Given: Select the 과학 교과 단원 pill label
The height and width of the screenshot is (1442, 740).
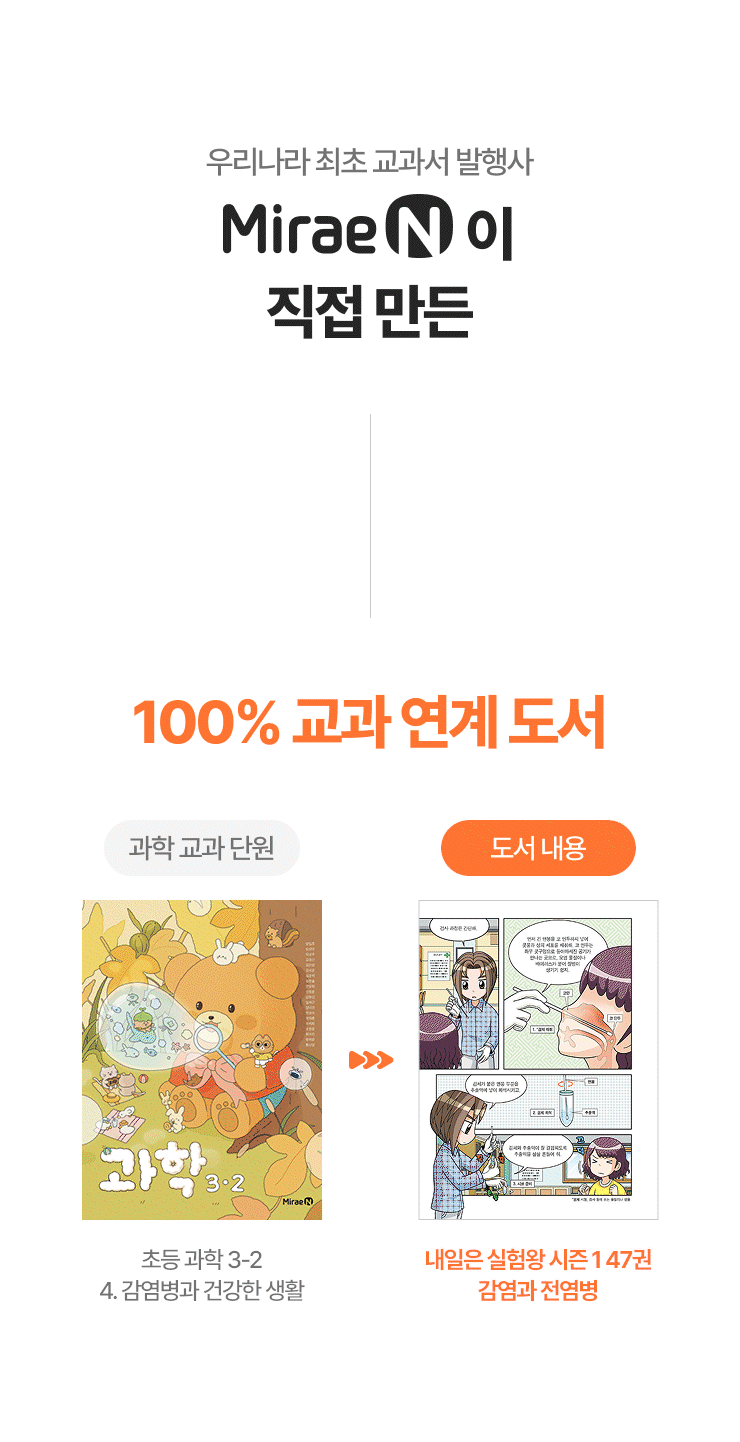Looking at the screenshot, I should pyautogui.click(x=201, y=848).
